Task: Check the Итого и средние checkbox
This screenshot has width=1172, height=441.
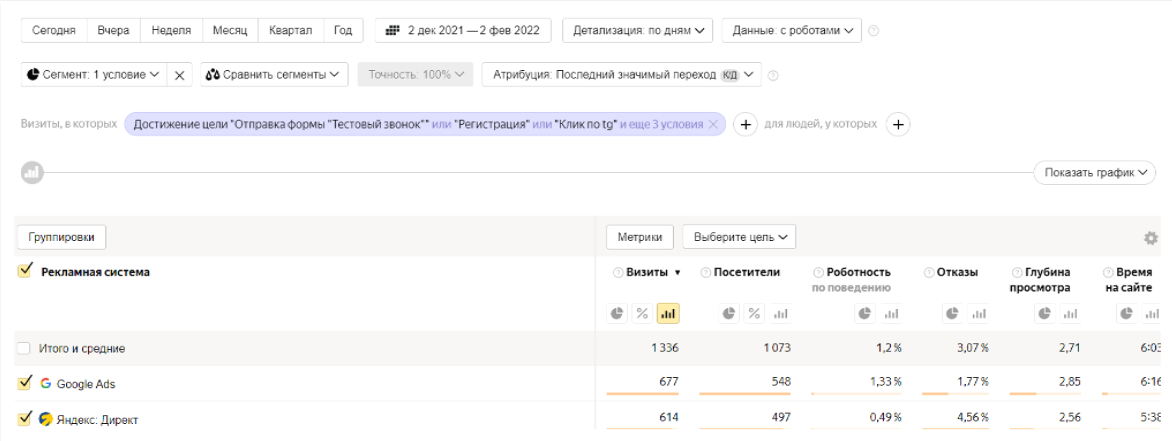Action: (x=24, y=348)
